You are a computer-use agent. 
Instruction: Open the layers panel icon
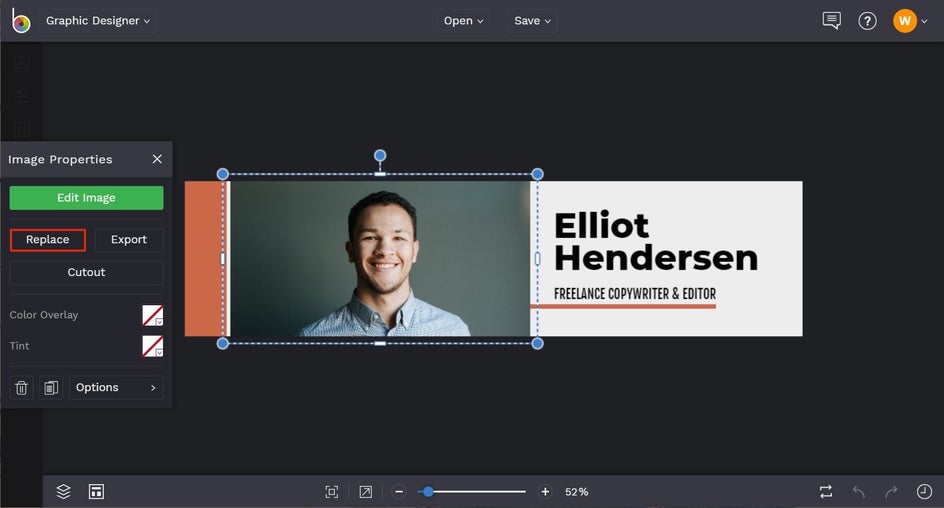click(63, 491)
